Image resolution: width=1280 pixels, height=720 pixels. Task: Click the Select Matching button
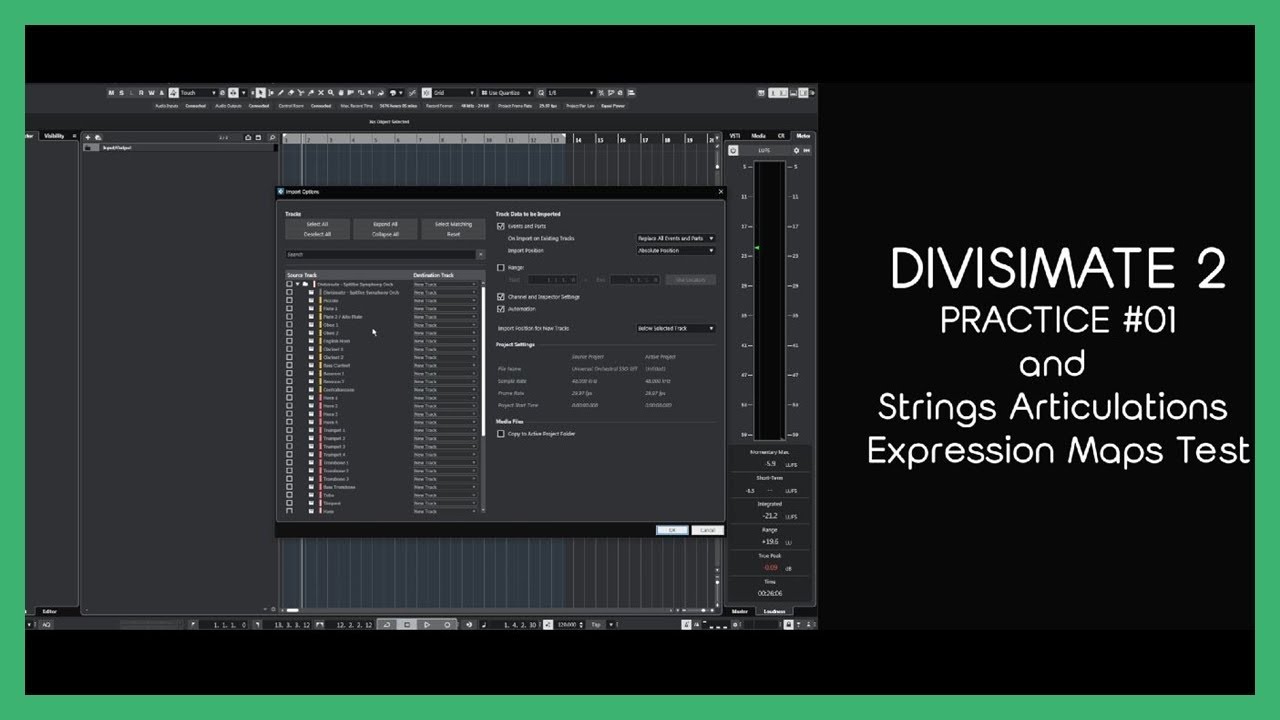point(453,224)
